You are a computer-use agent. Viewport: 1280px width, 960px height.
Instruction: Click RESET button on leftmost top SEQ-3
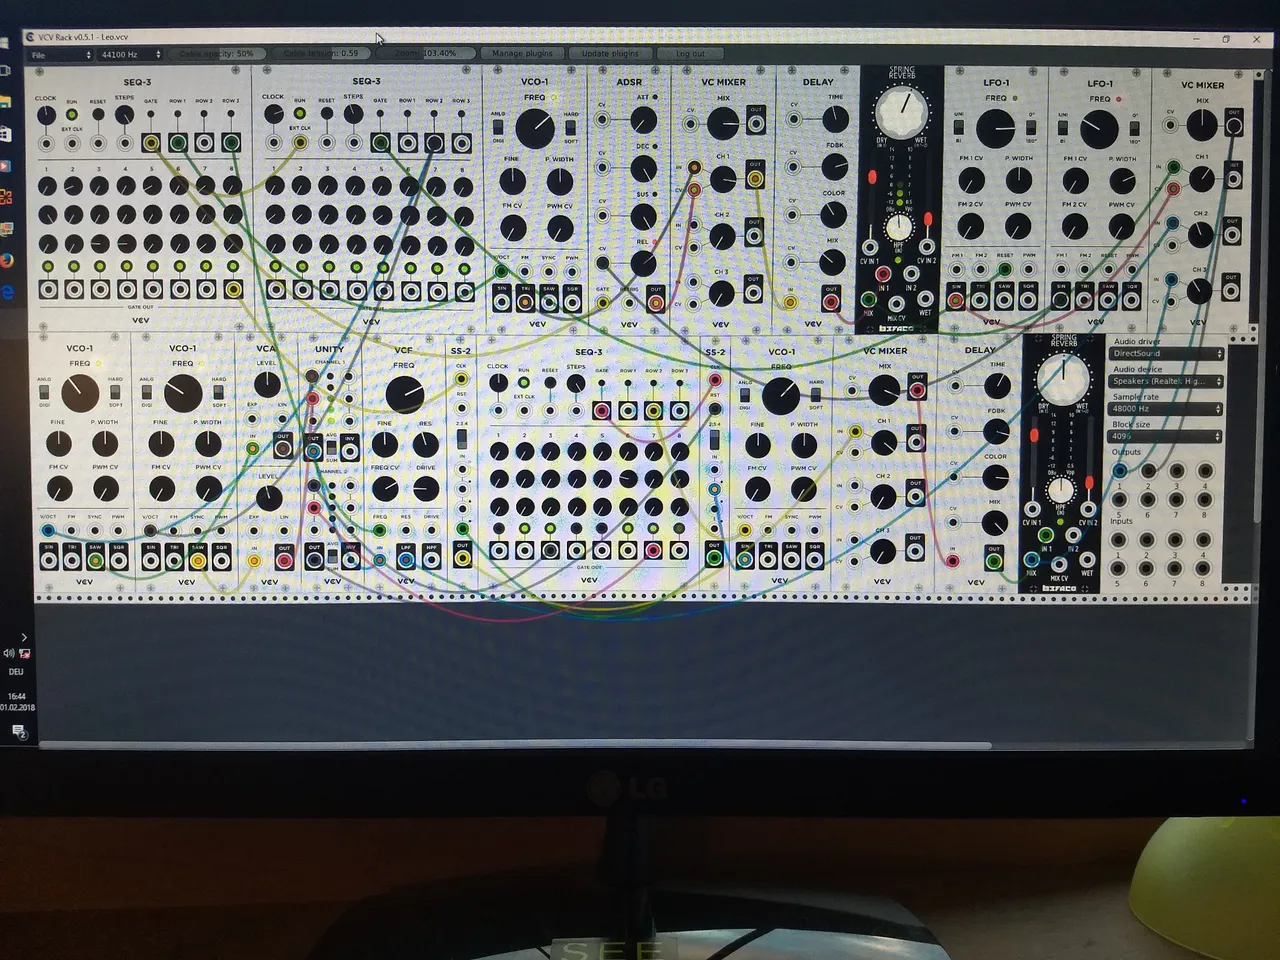click(x=98, y=115)
